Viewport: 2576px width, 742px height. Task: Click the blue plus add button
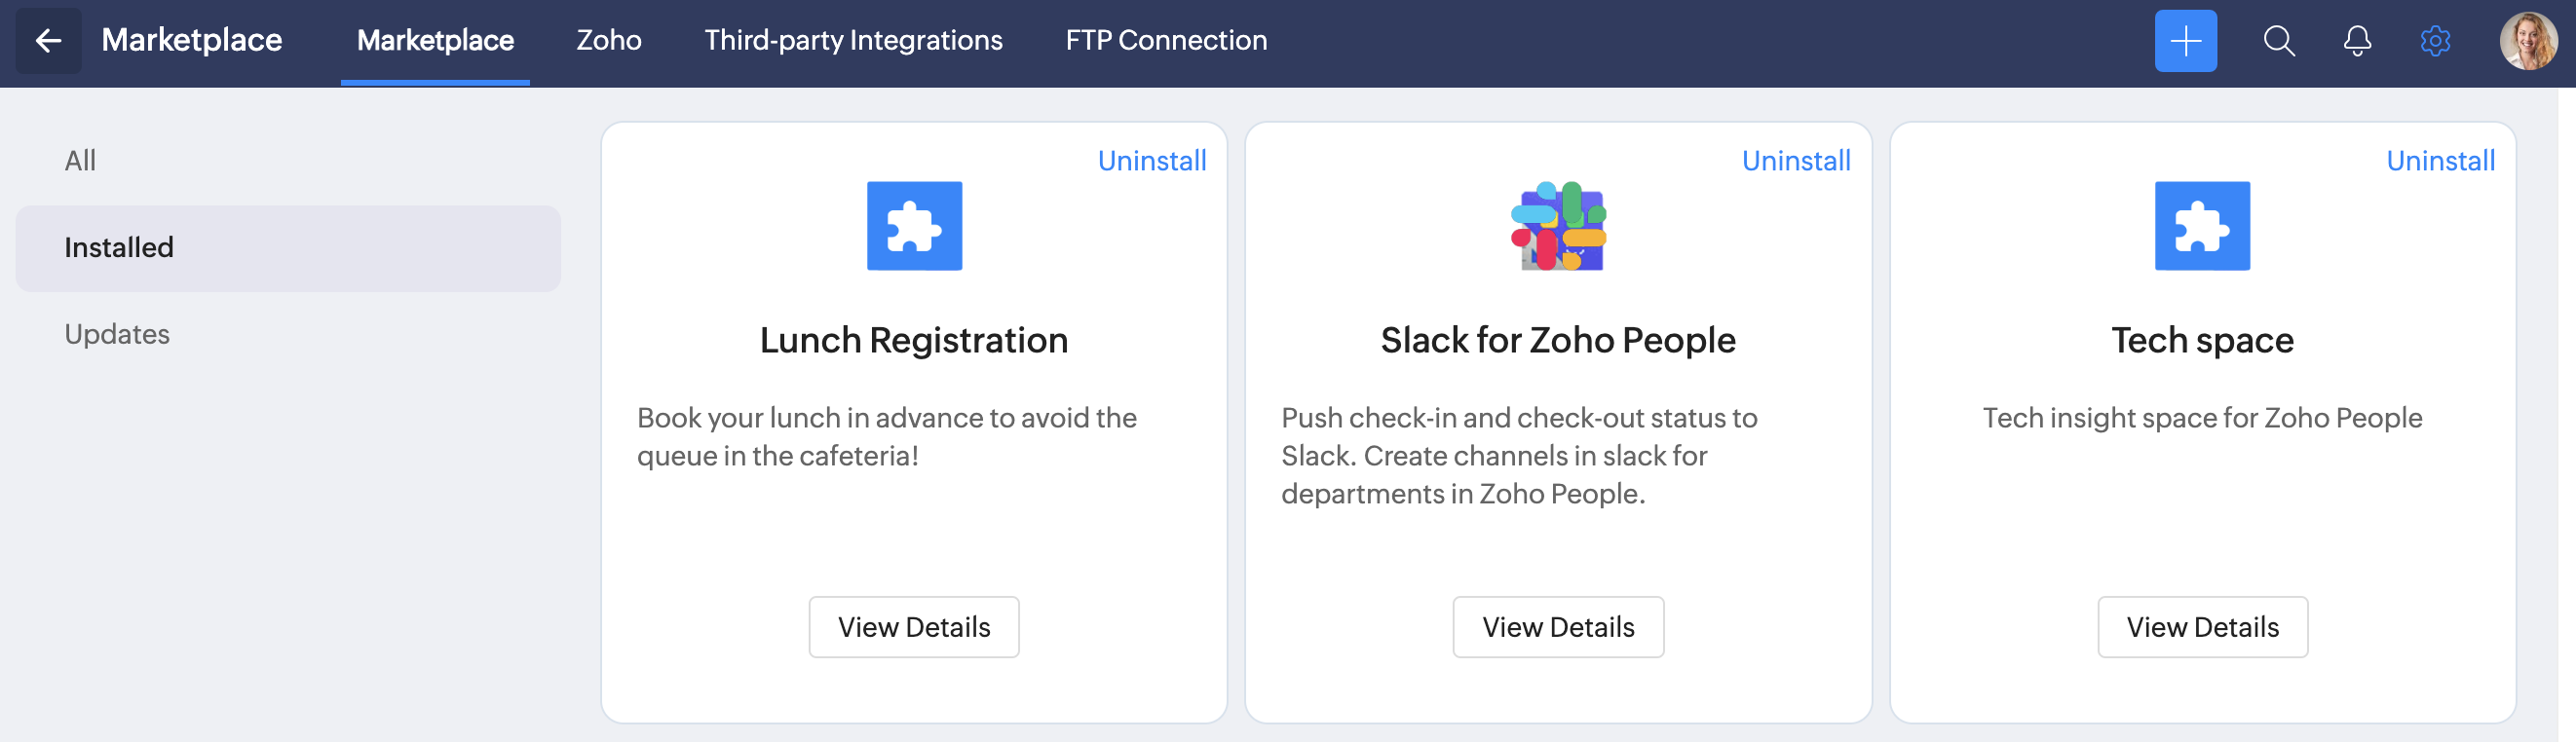(2185, 41)
